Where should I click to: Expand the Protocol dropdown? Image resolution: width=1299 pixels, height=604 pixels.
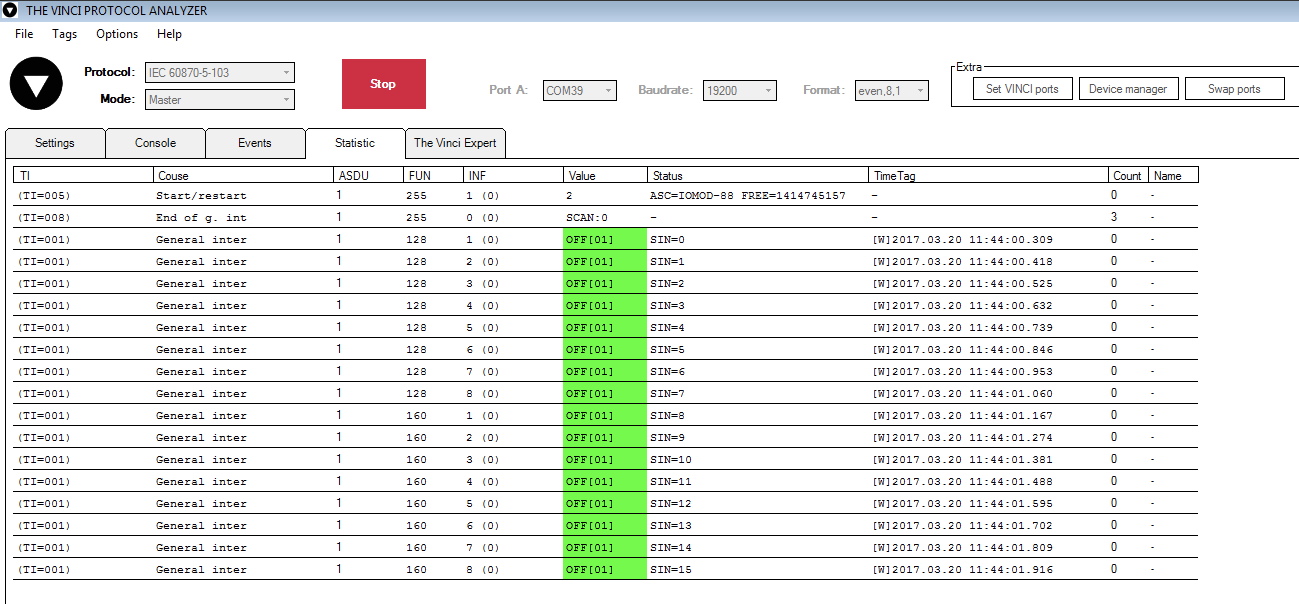tap(220, 72)
